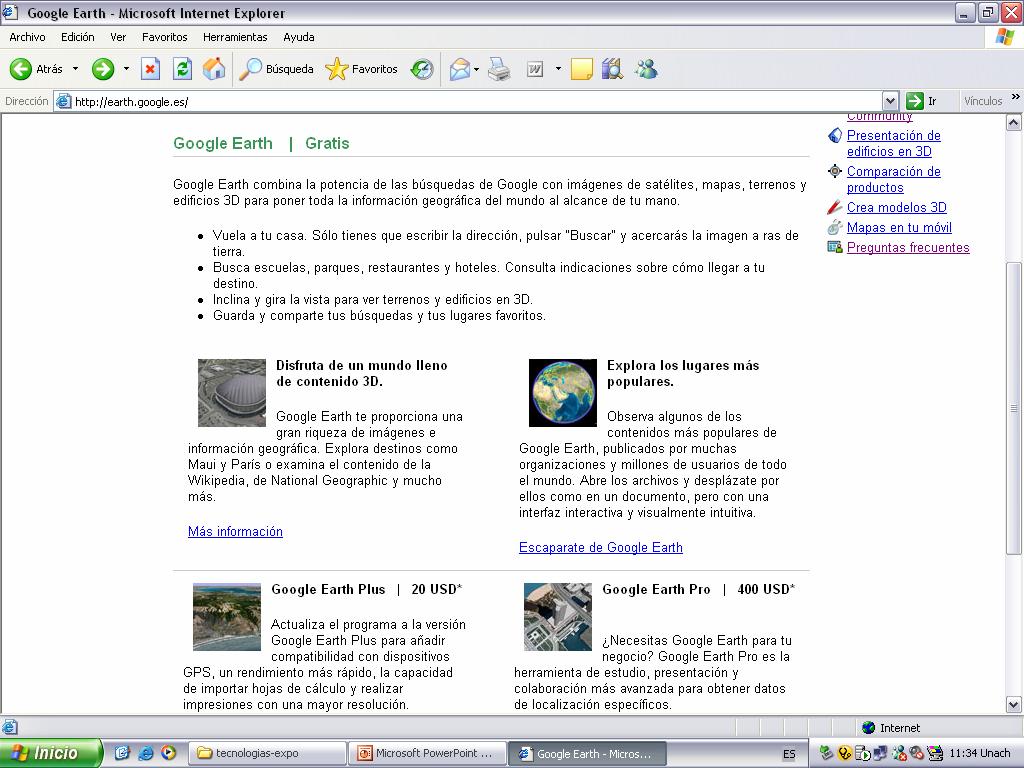Expand the Forward history dropdown arrow
The image size is (1024, 768).
pyautogui.click(x=126, y=69)
